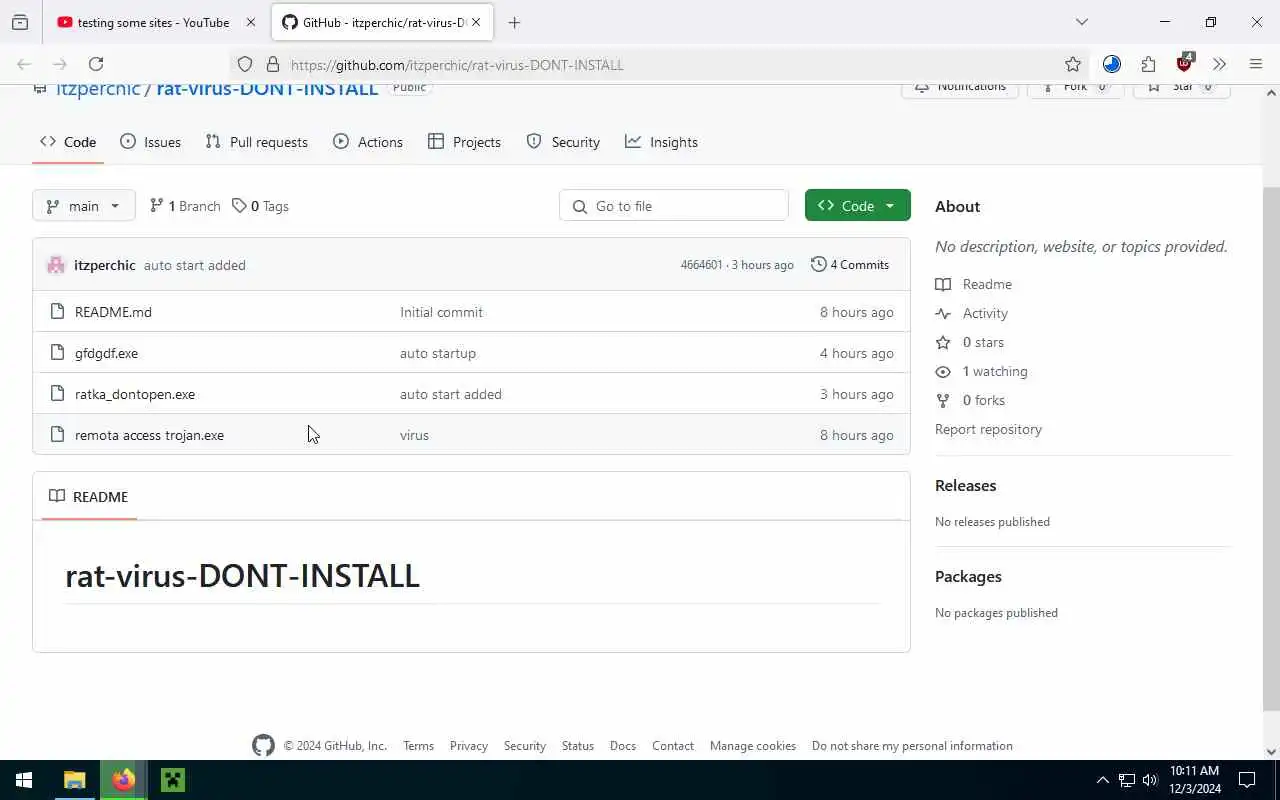Open a new browser tab
The width and height of the screenshot is (1280, 800).
pos(514,22)
